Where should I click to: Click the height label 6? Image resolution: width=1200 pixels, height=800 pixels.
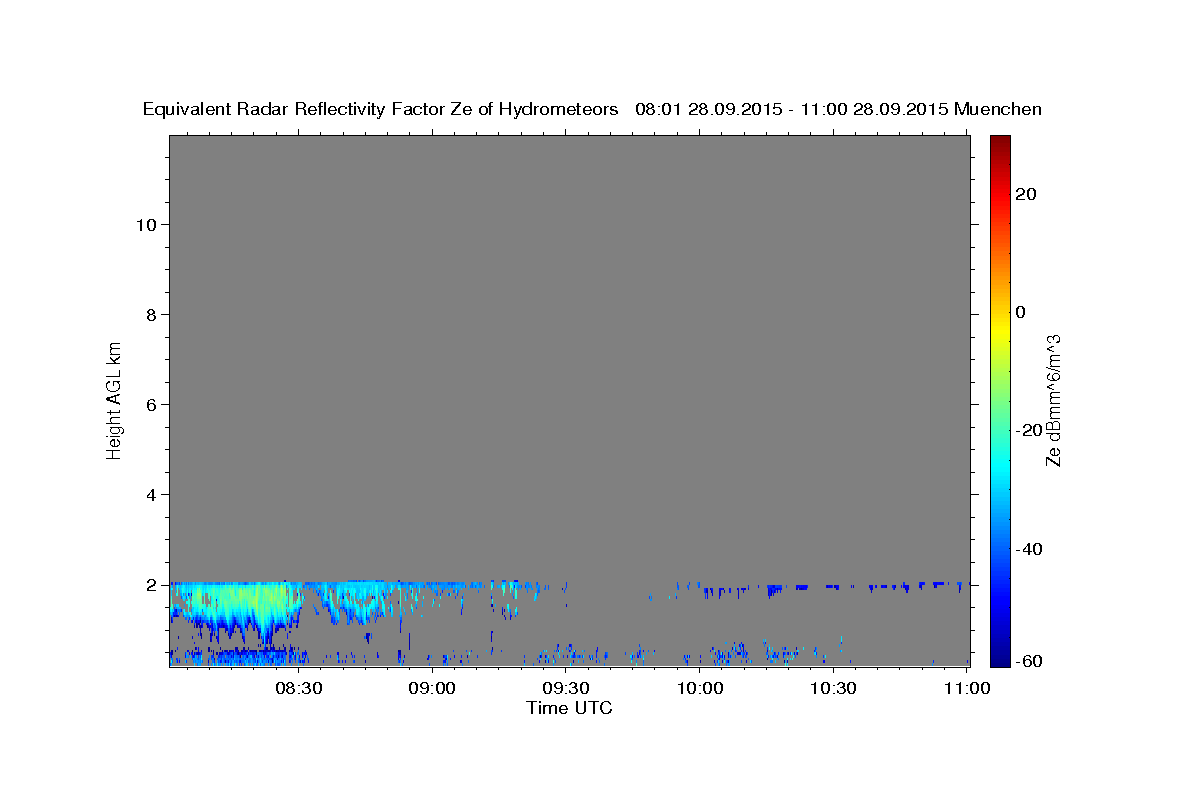pos(150,405)
